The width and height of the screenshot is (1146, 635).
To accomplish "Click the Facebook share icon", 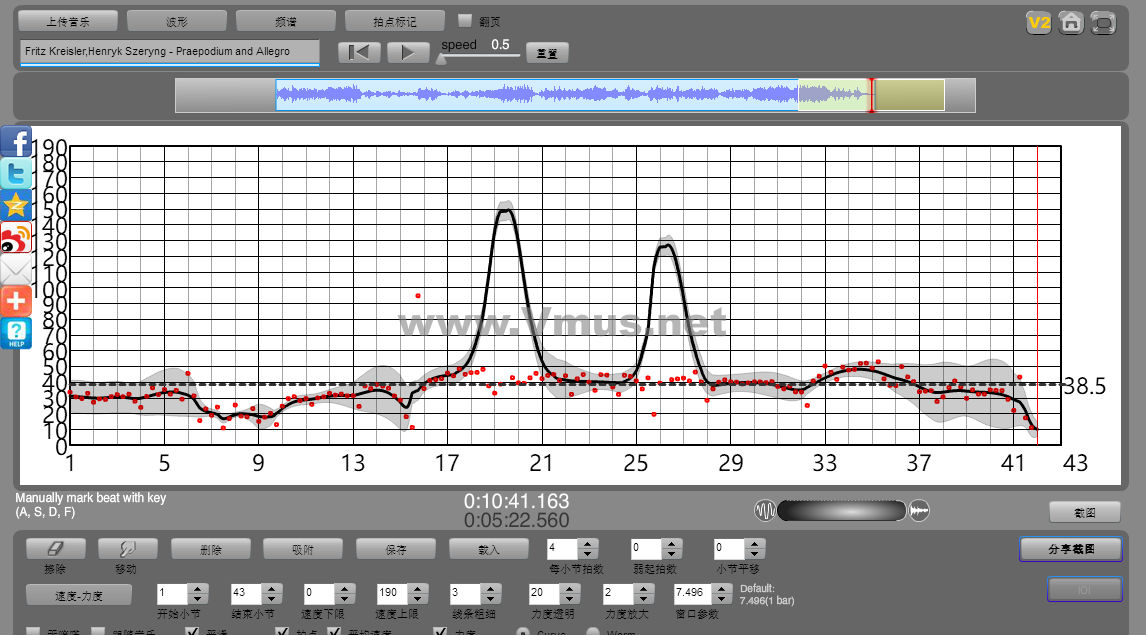I will pos(16,142).
